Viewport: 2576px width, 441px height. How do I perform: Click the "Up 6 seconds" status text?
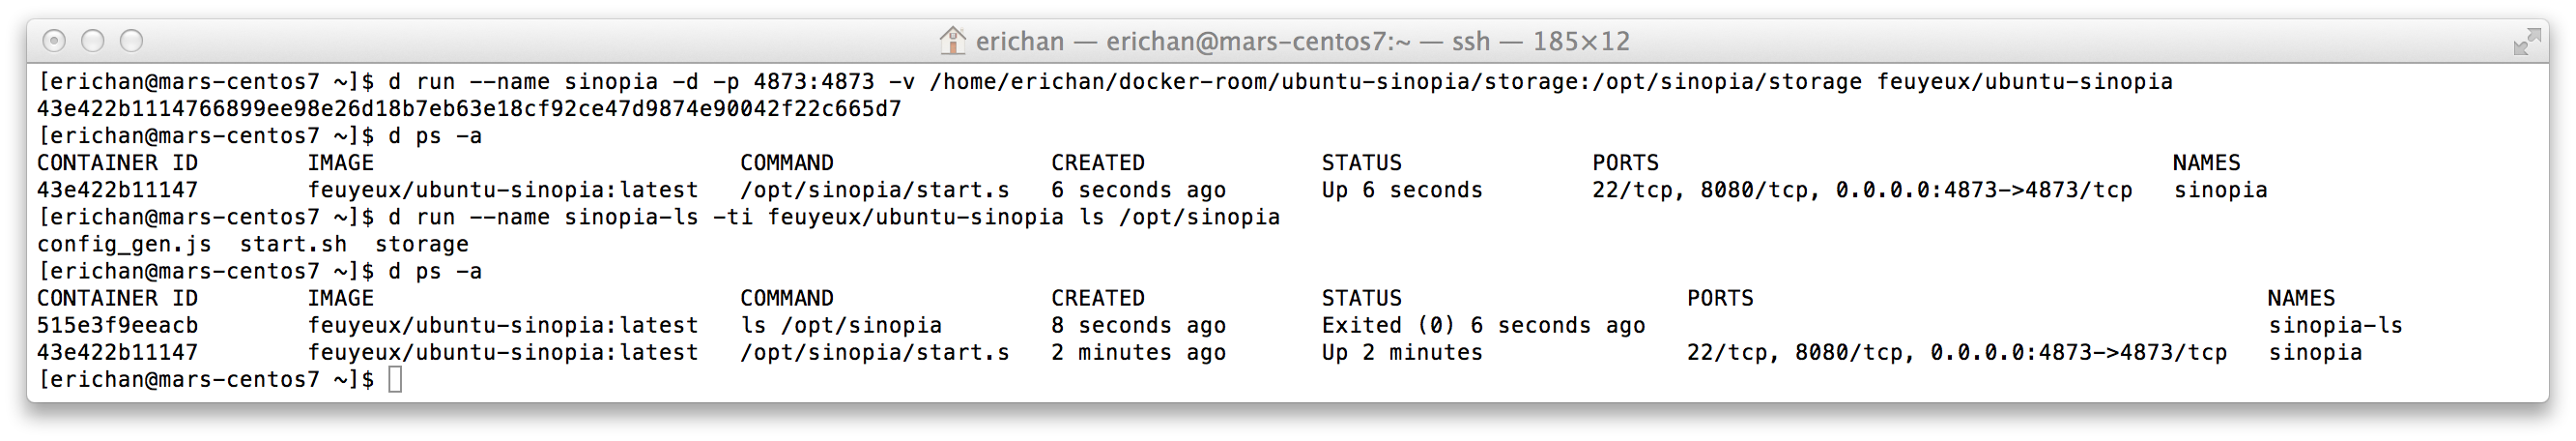coord(1402,191)
